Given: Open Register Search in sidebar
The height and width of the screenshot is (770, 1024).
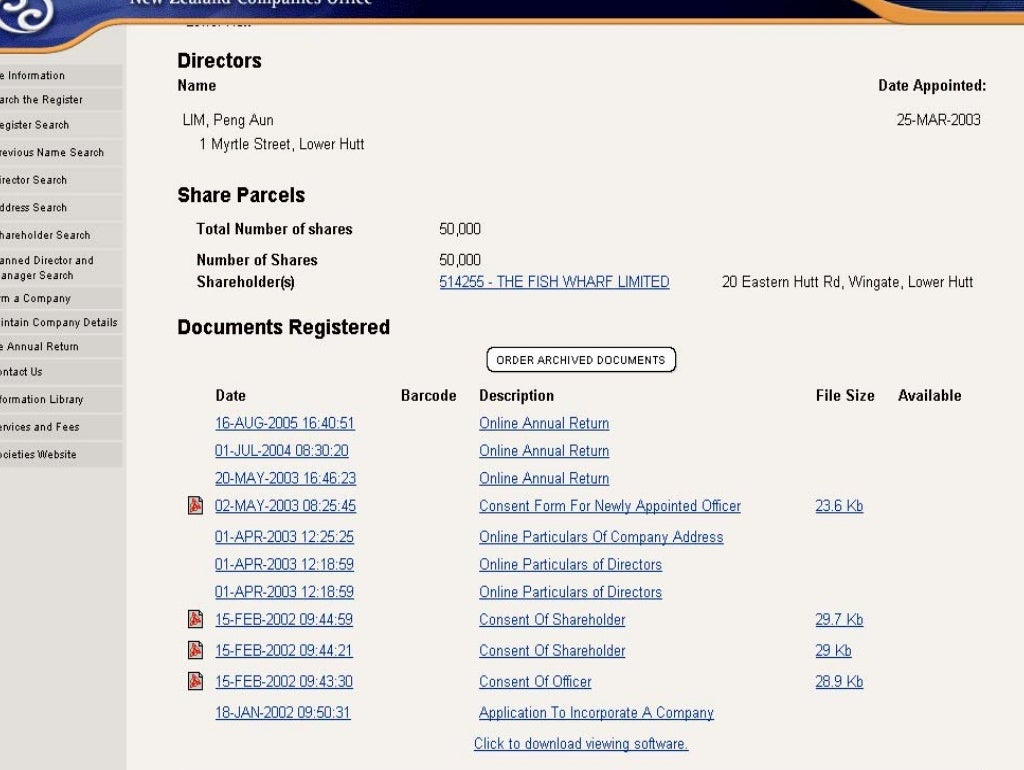Looking at the screenshot, I should [x=61, y=125].
